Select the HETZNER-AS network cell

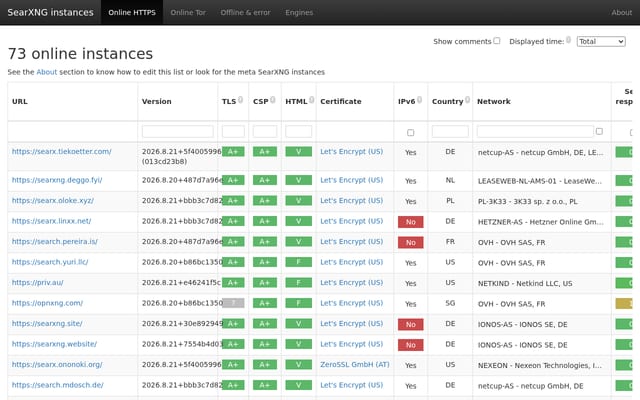tap(540, 222)
